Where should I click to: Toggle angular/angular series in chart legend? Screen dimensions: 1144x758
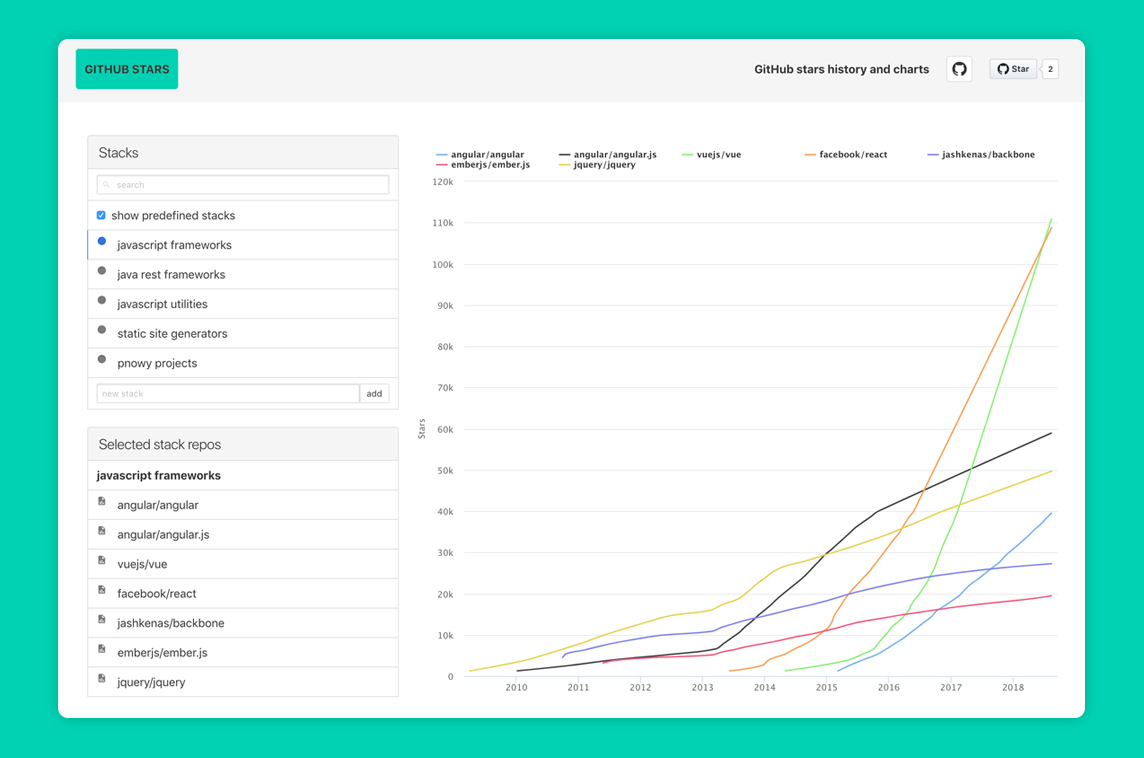pos(480,155)
